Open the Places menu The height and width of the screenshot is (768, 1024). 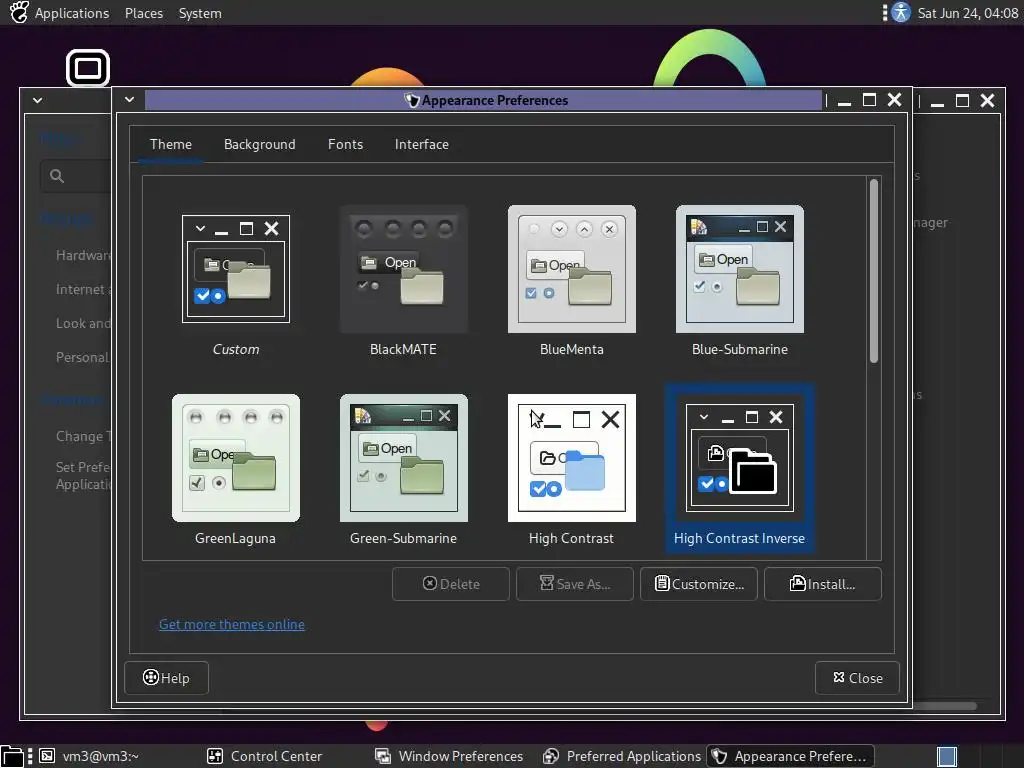[x=144, y=13]
